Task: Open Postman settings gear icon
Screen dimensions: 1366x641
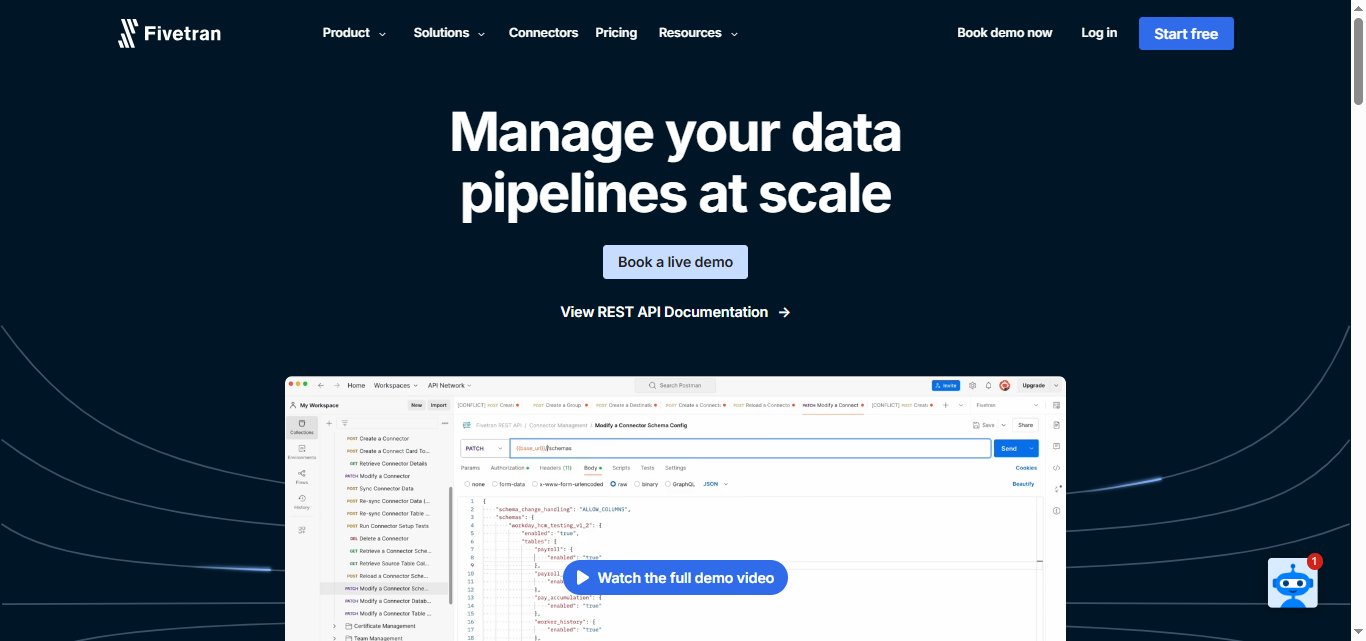Action: (972, 385)
